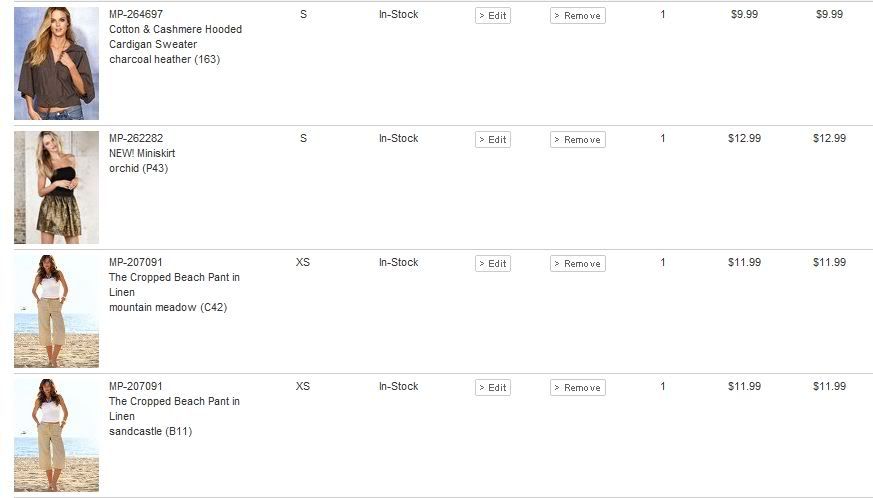The height and width of the screenshot is (498, 873).
Task: Edit the NEW! Miniskirt item
Action: click(x=493, y=140)
